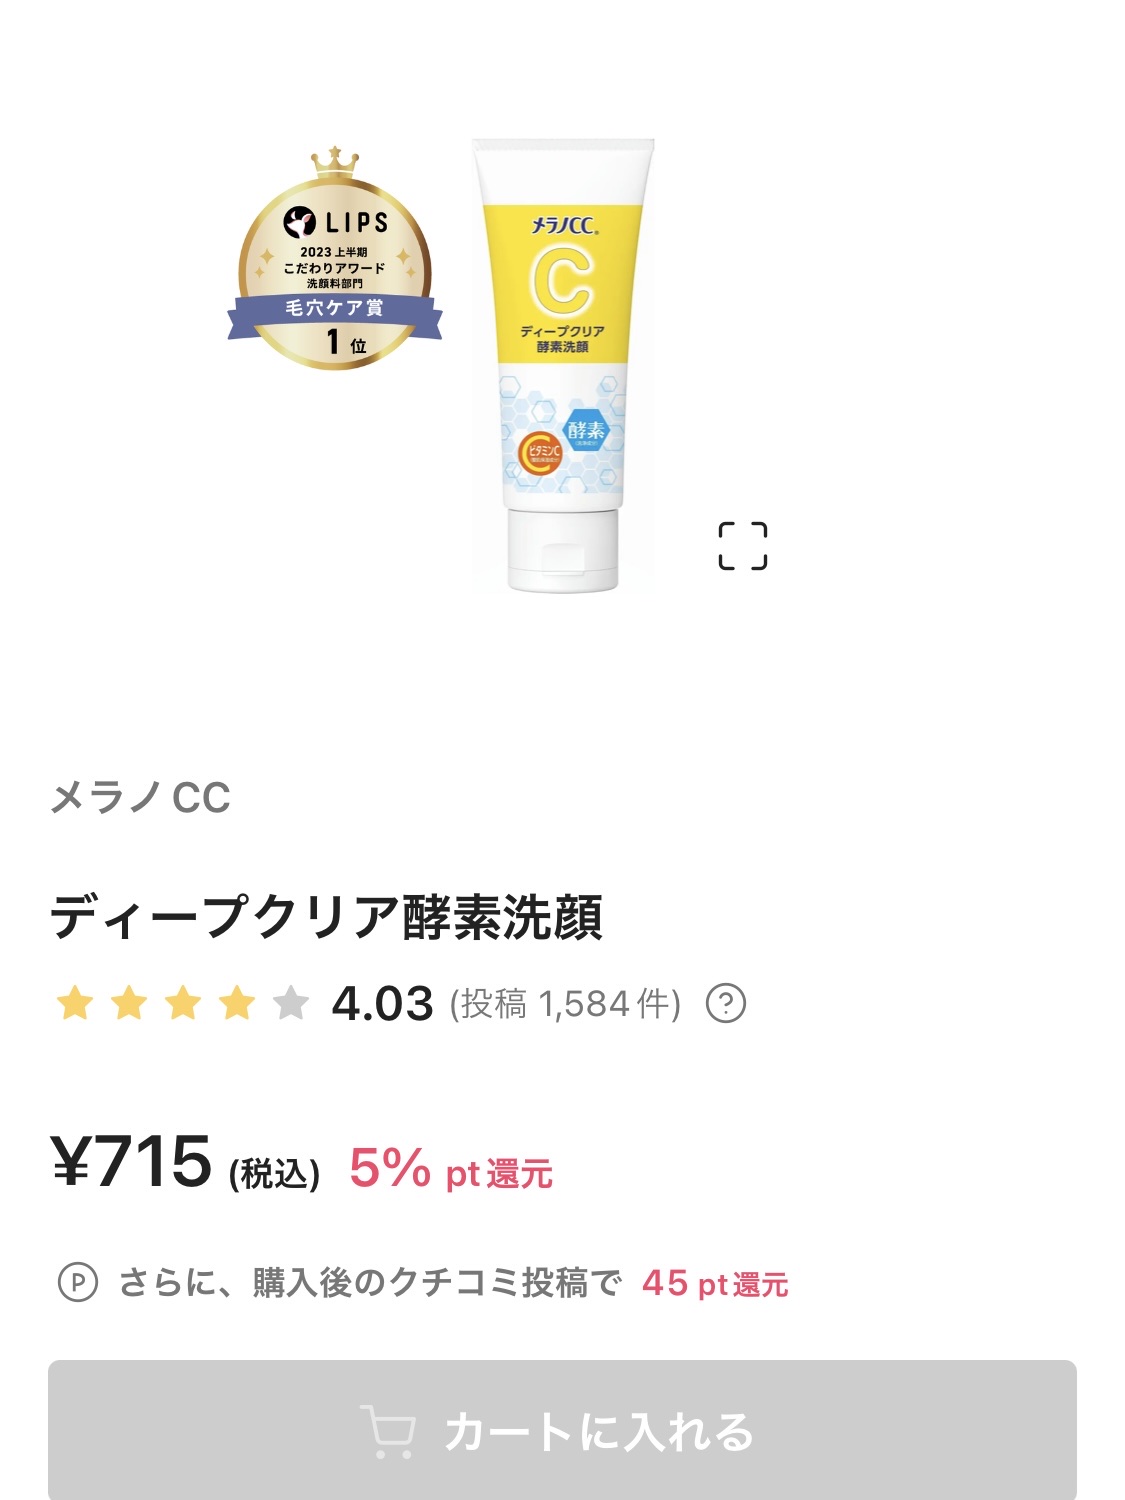Tap the third yellow rating star

[183, 1003]
